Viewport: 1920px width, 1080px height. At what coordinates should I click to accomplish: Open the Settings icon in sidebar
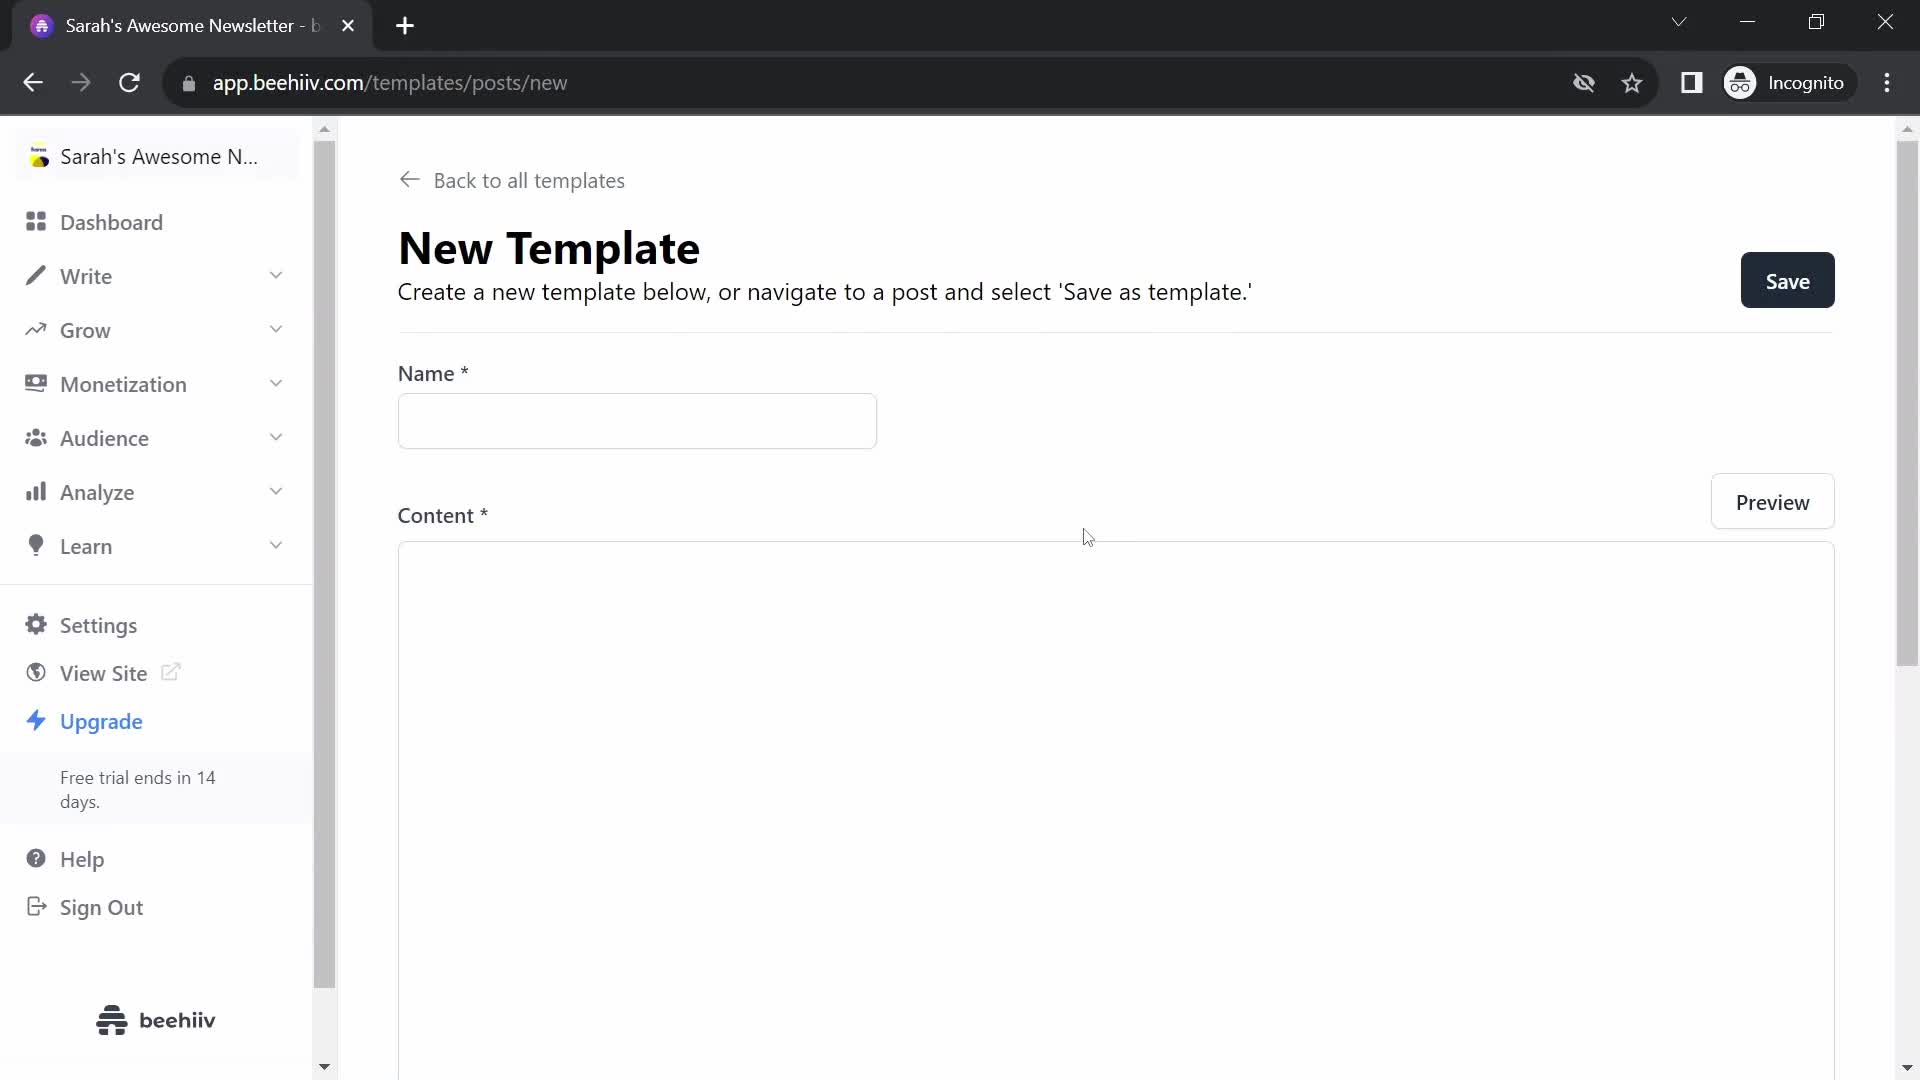[x=36, y=625]
